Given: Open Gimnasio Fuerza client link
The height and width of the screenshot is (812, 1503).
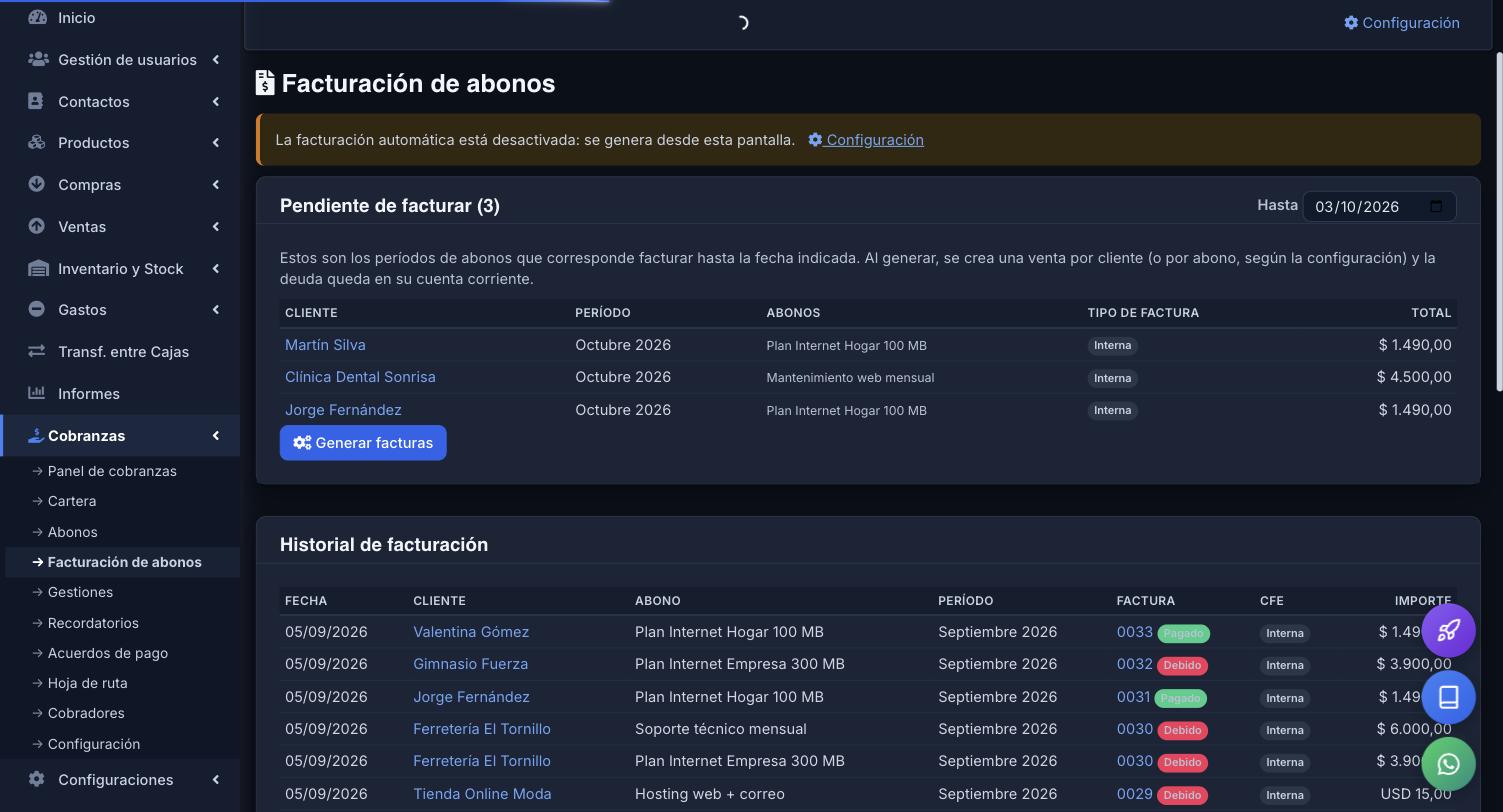Looking at the screenshot, I should coord(470,664).
